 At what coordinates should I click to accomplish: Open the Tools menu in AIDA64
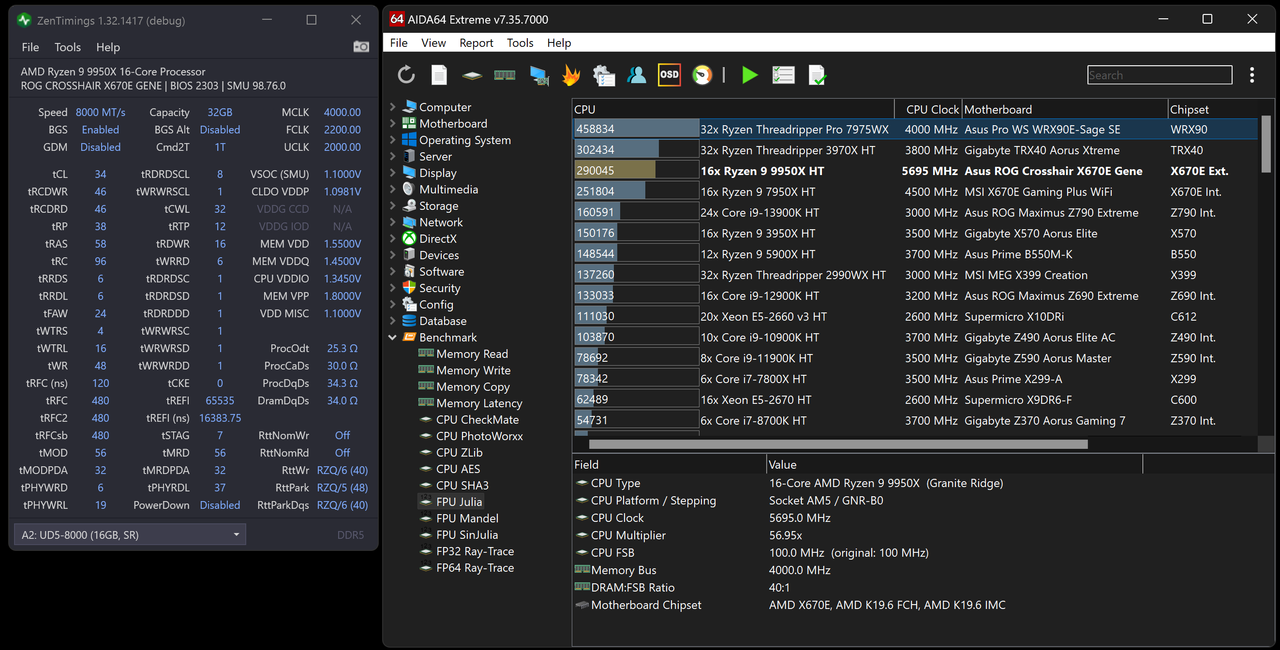tap(520, 43)
